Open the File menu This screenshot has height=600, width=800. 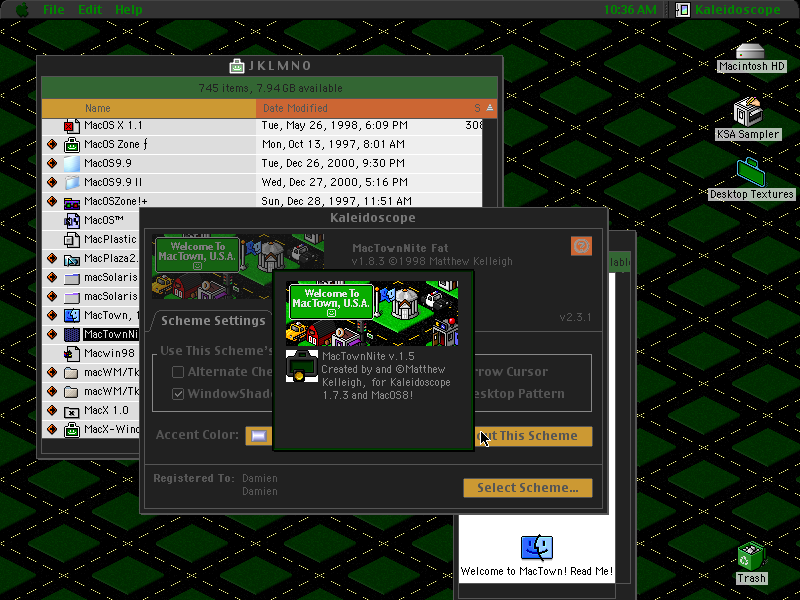coord(54,10)
